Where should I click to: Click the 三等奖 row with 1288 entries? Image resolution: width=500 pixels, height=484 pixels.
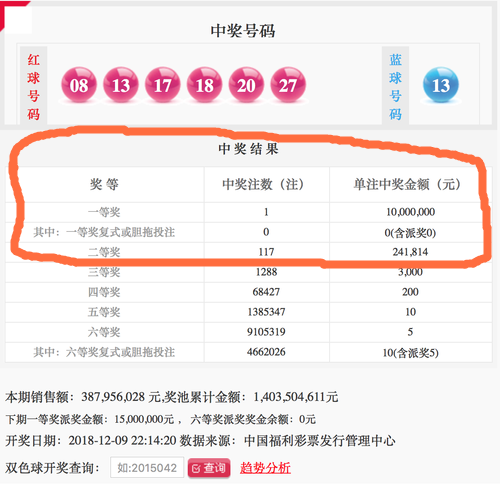coord(249,272)
